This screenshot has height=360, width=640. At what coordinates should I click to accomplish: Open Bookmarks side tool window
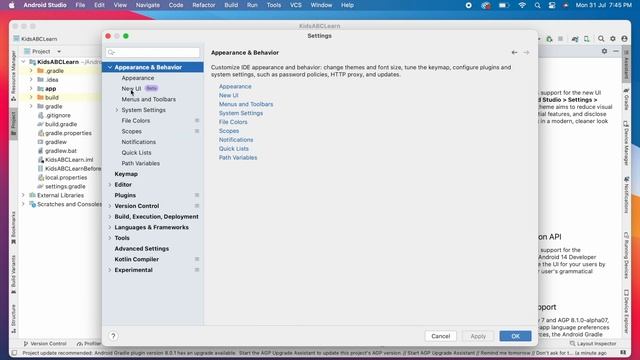coord(13,228)
